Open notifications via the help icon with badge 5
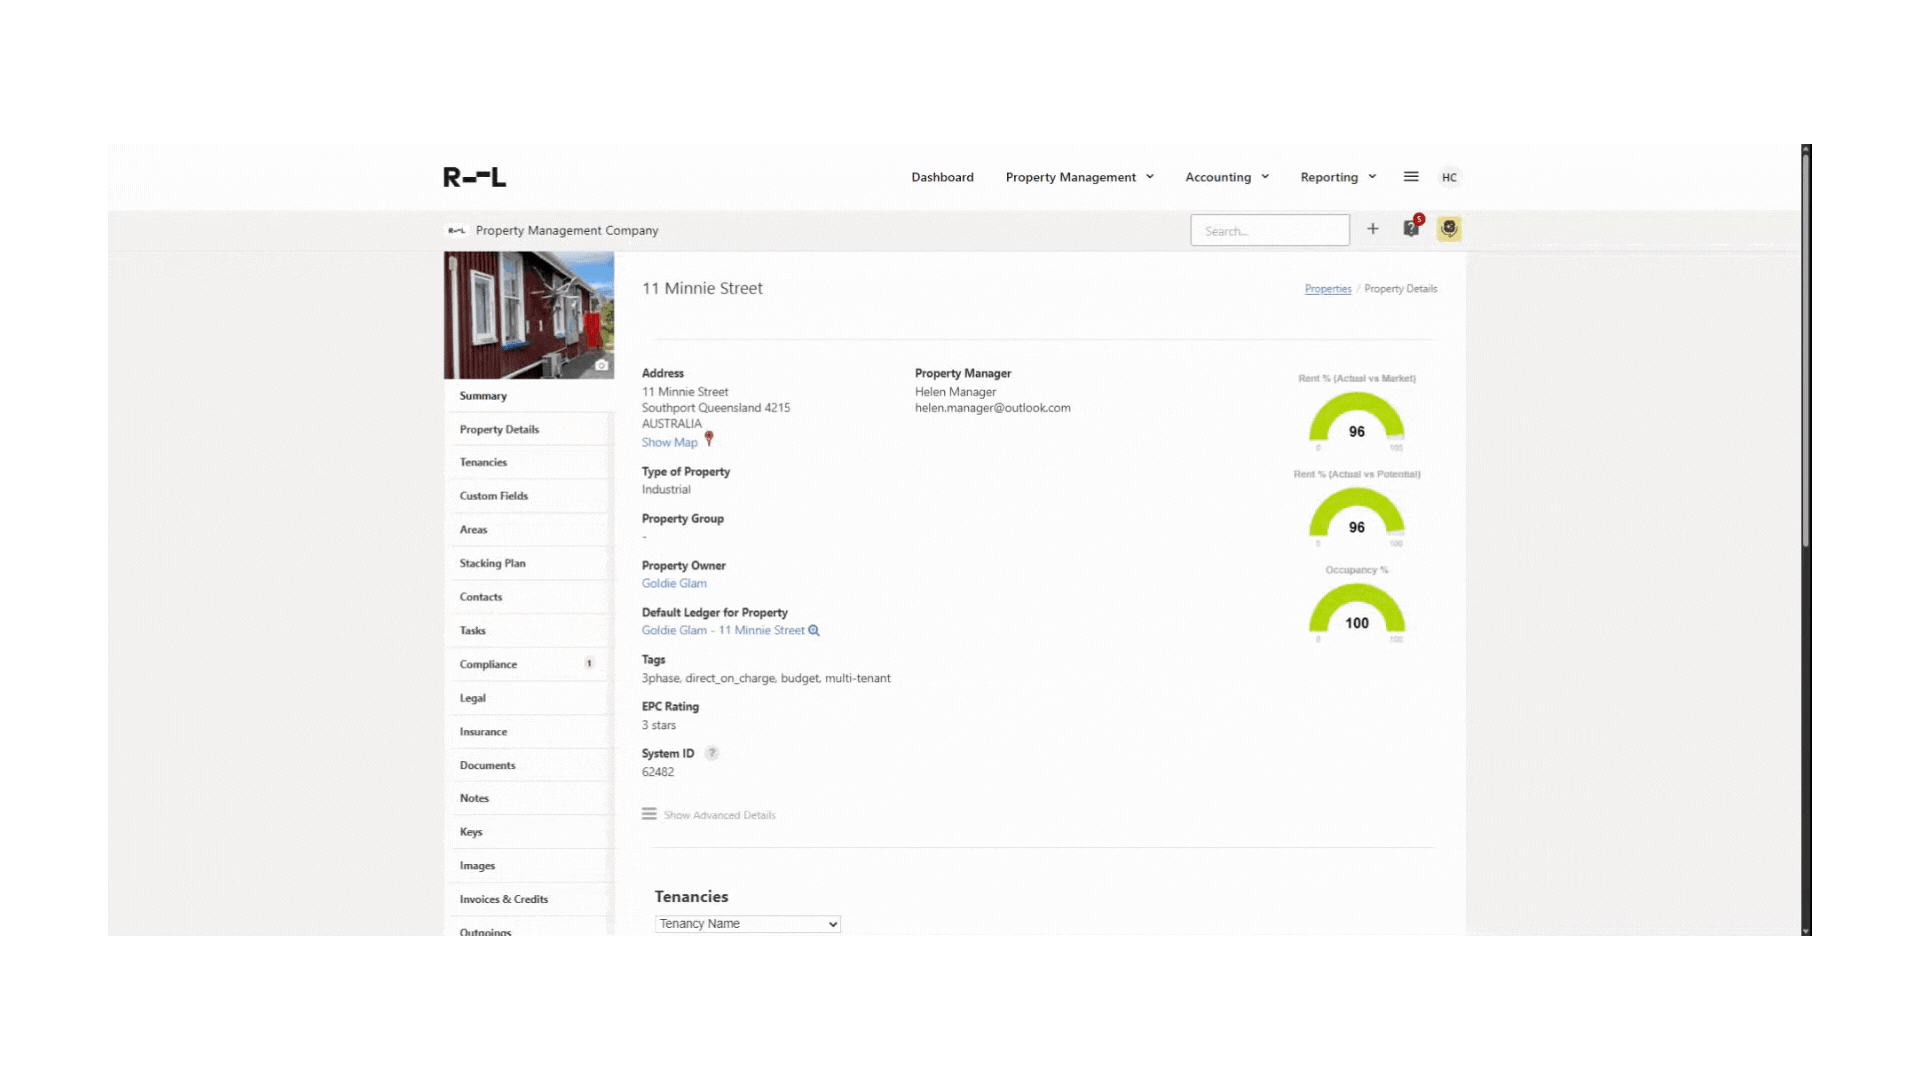The width and height of the screenshot is (1920, 1080). 1411,228
